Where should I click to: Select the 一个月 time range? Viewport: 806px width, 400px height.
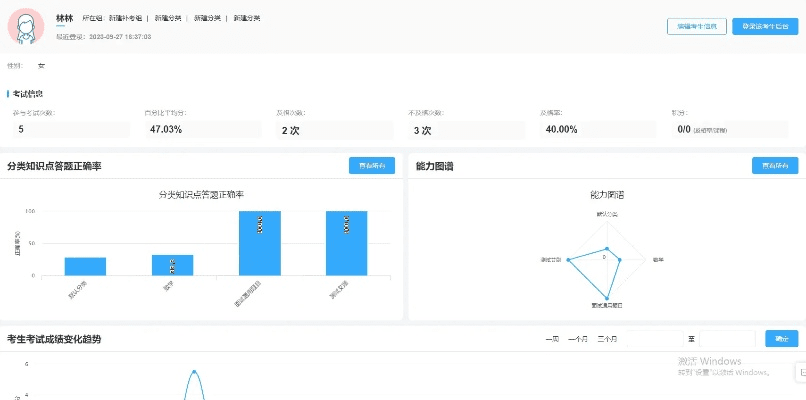click(578, 339)
